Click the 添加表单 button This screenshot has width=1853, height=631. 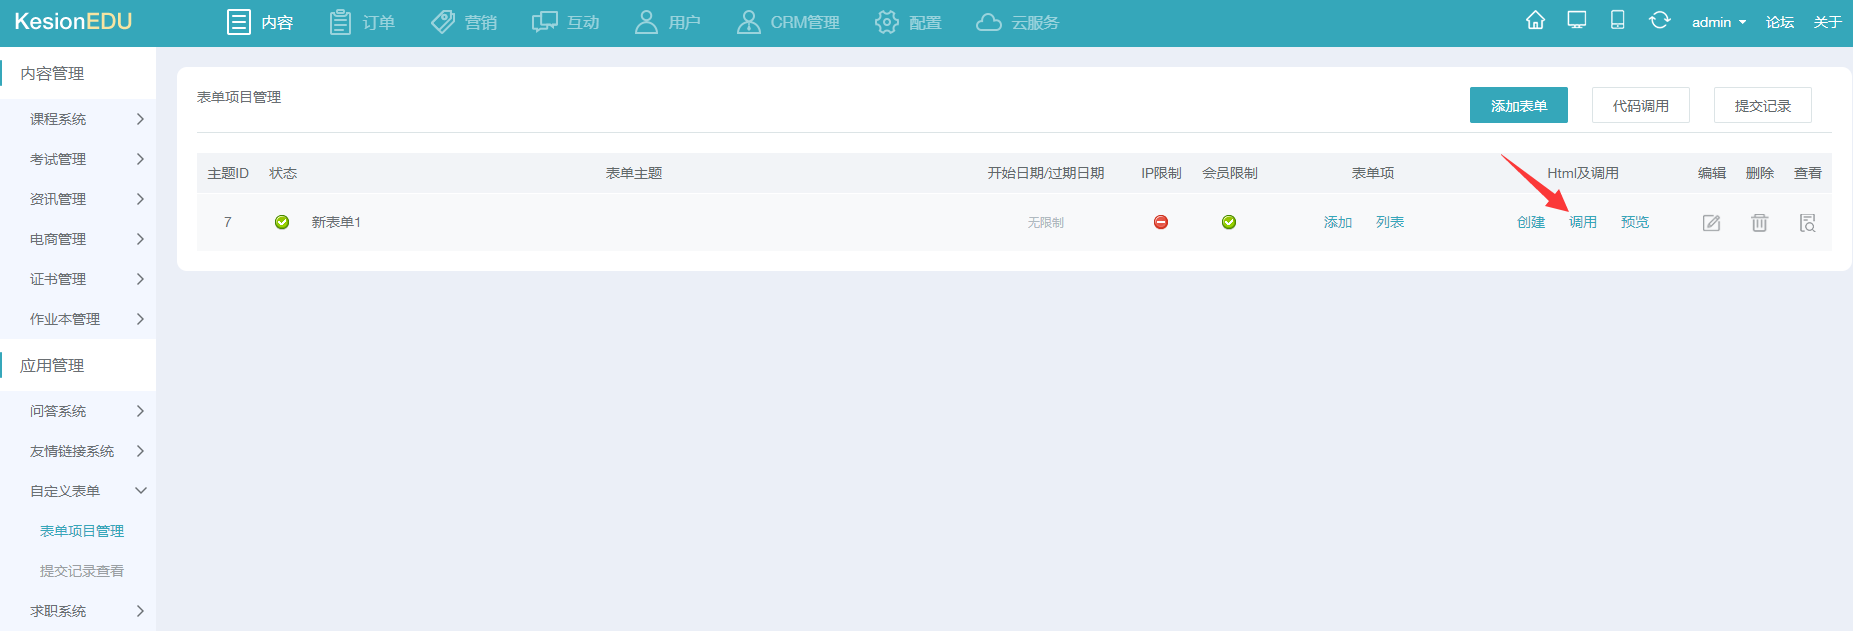1518,105
